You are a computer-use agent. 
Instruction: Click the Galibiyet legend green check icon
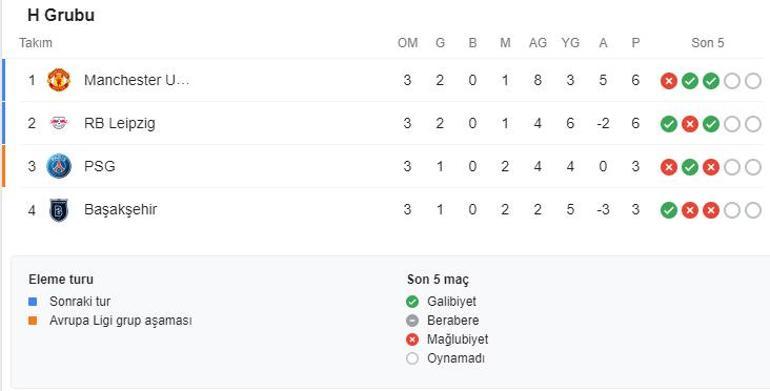(x=412, y=302)
